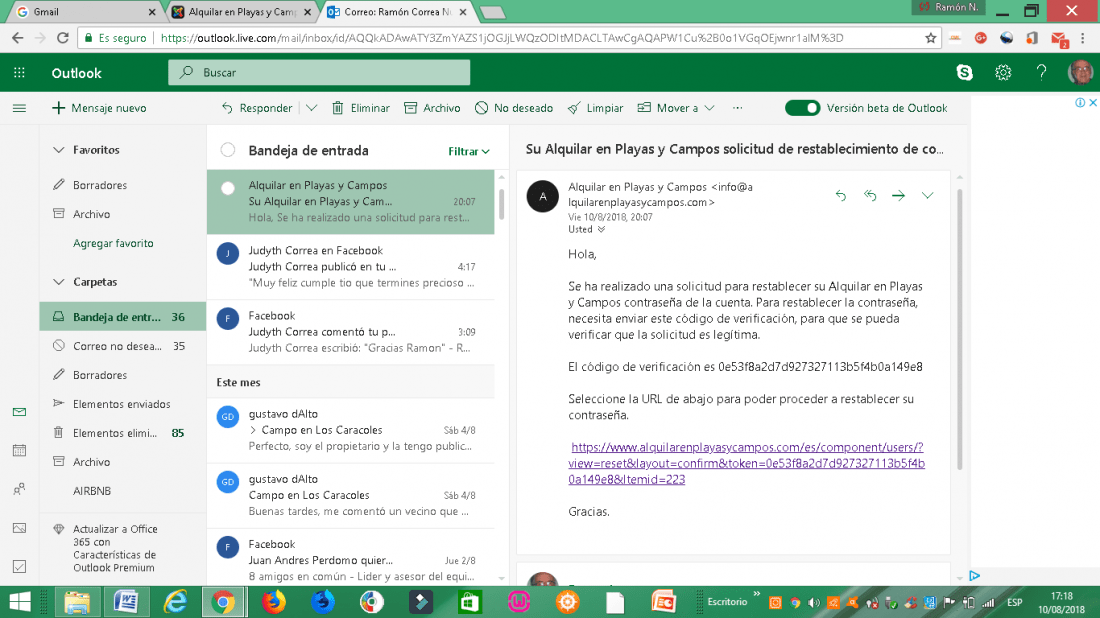Expand the gustavo dAlto conversation thread arrow
Screen dimensions: 1100x618
pos(253,430)
